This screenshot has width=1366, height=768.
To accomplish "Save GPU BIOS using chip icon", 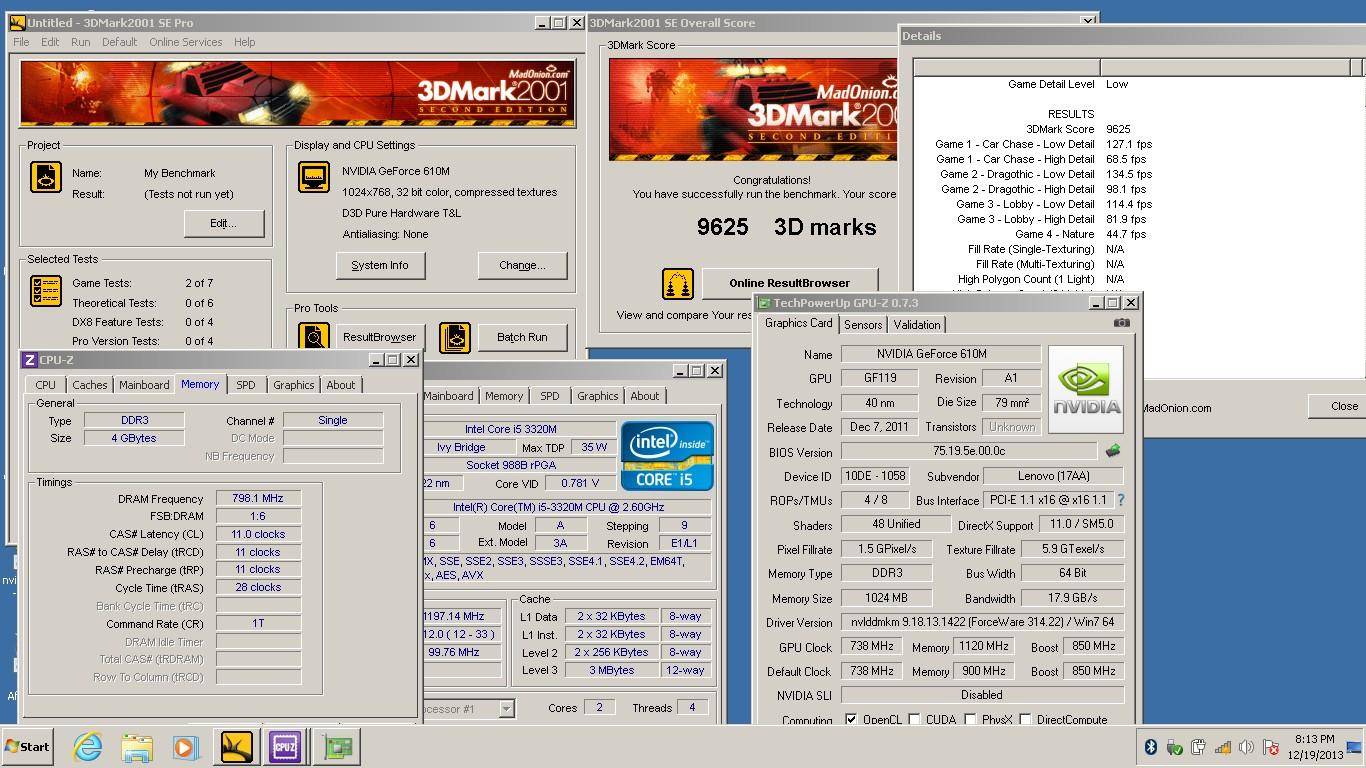I will pyautogui.click(x=1112, y=452).
